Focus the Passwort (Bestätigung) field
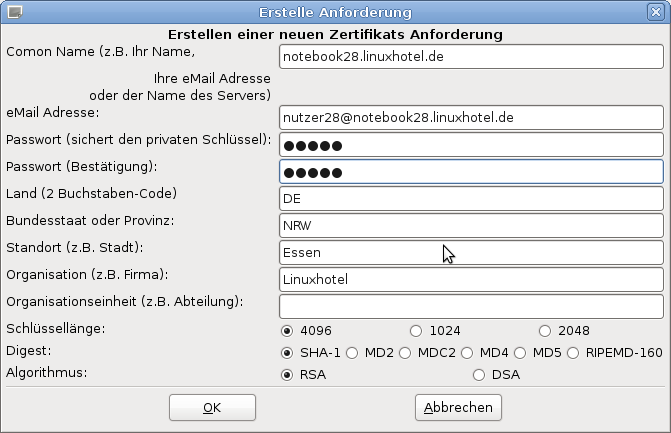Screen dimensions: 671x433 (x=471, y=172)
